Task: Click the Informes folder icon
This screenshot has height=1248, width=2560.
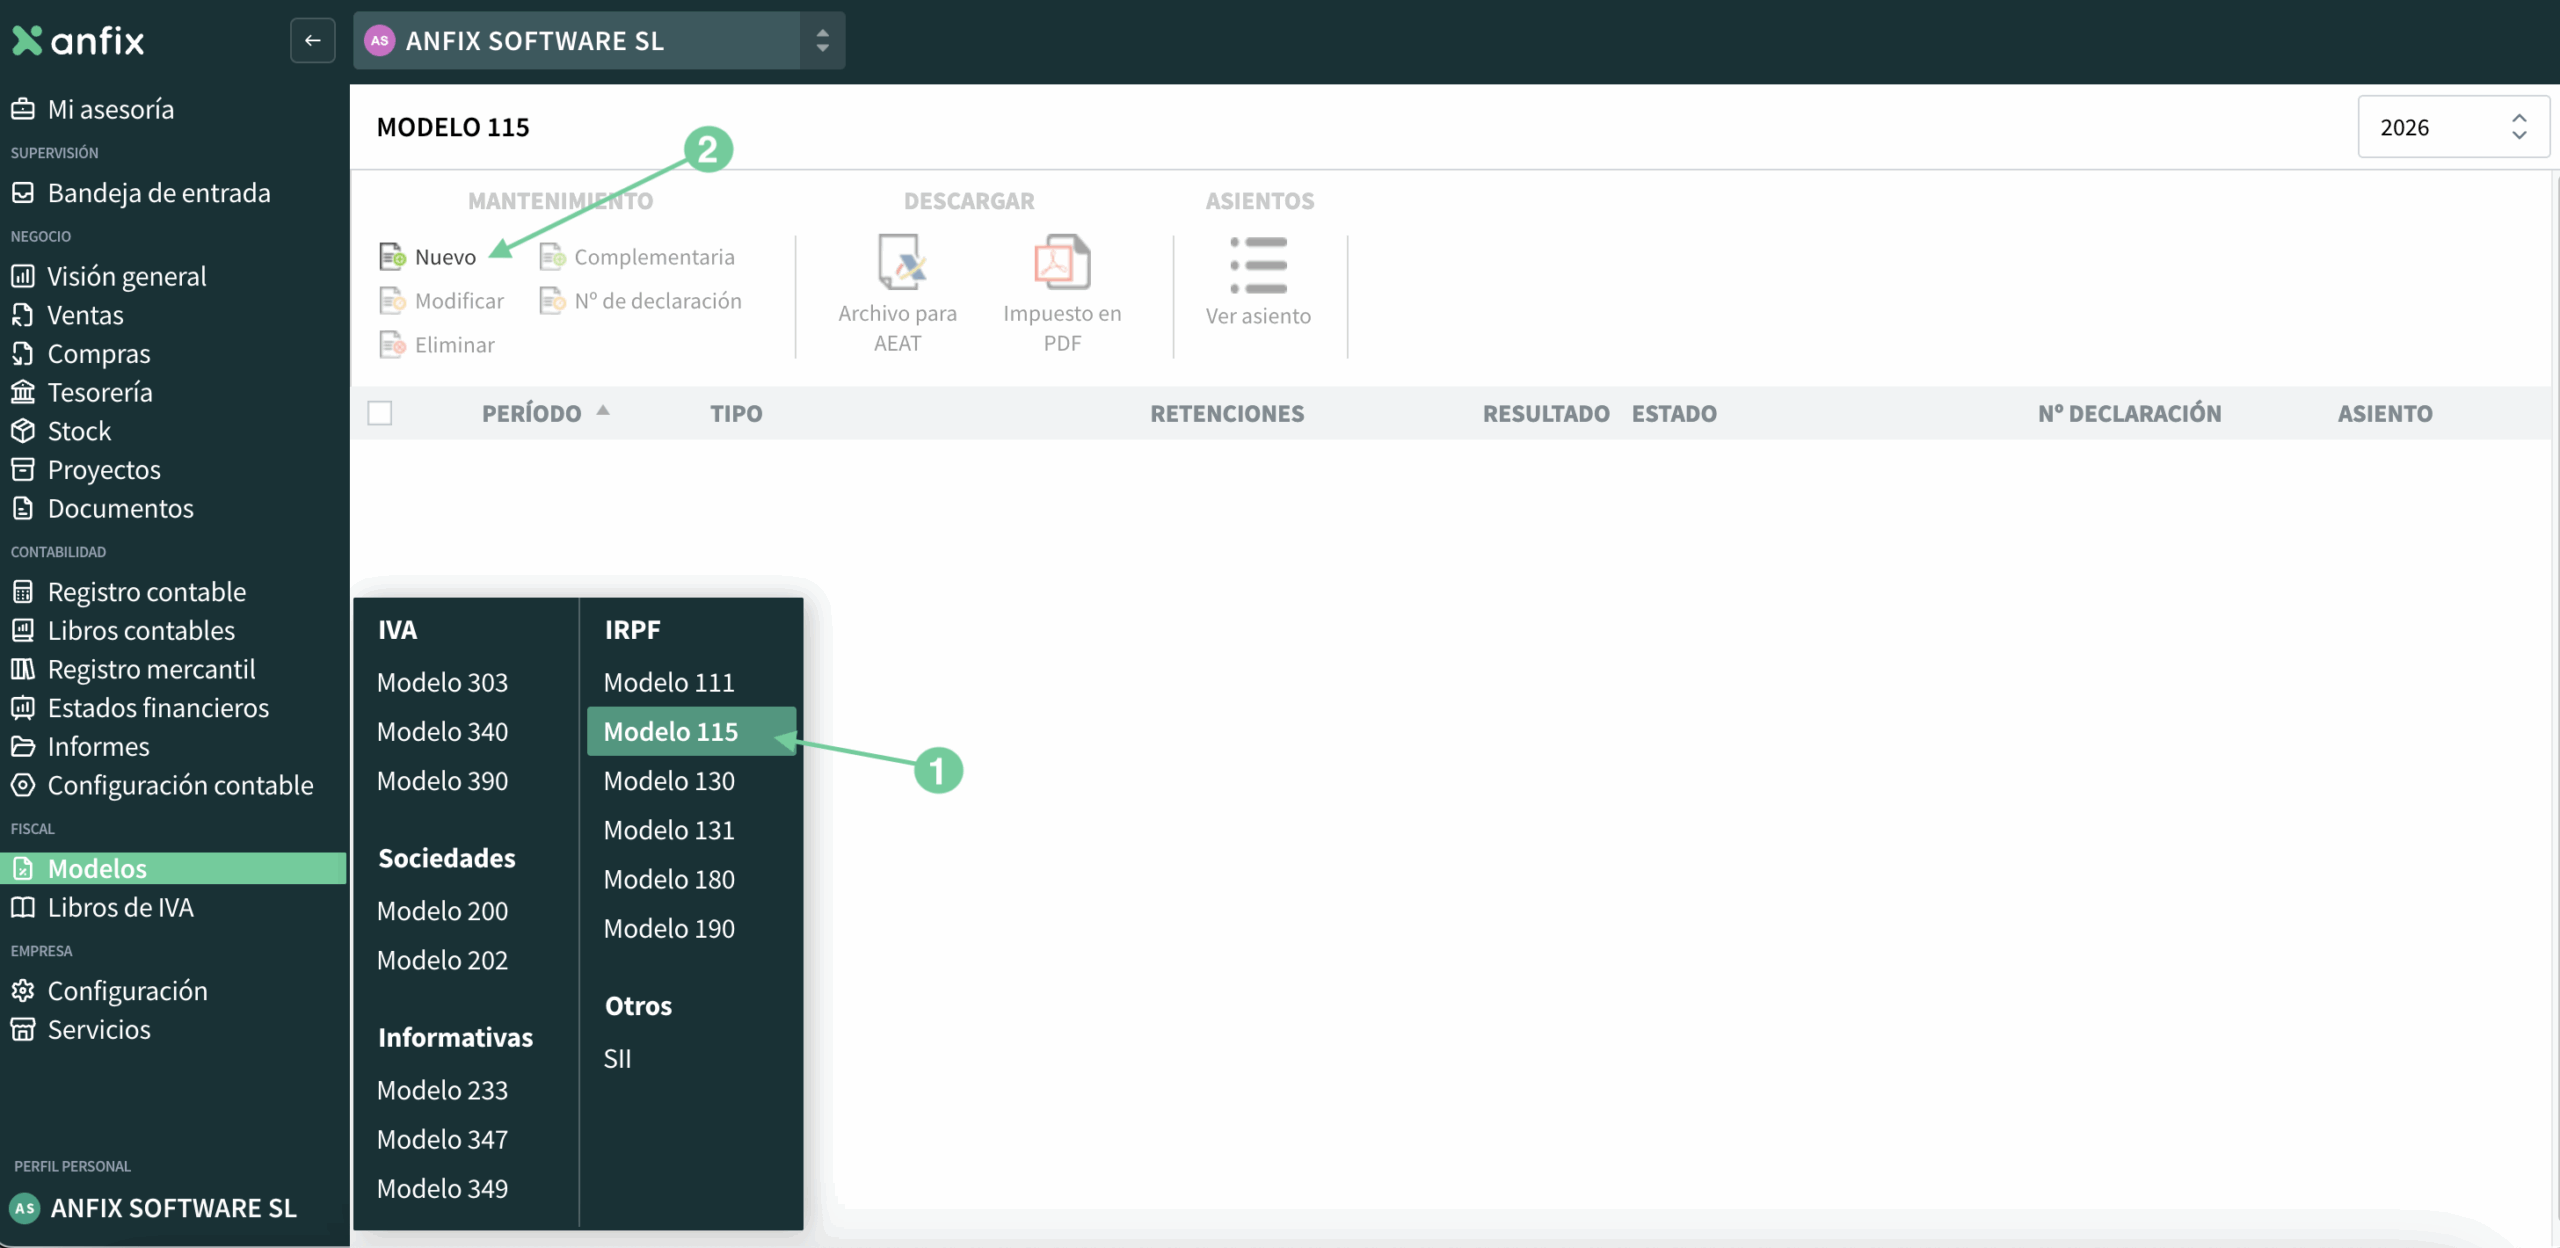Action: (x=23, y=746)
